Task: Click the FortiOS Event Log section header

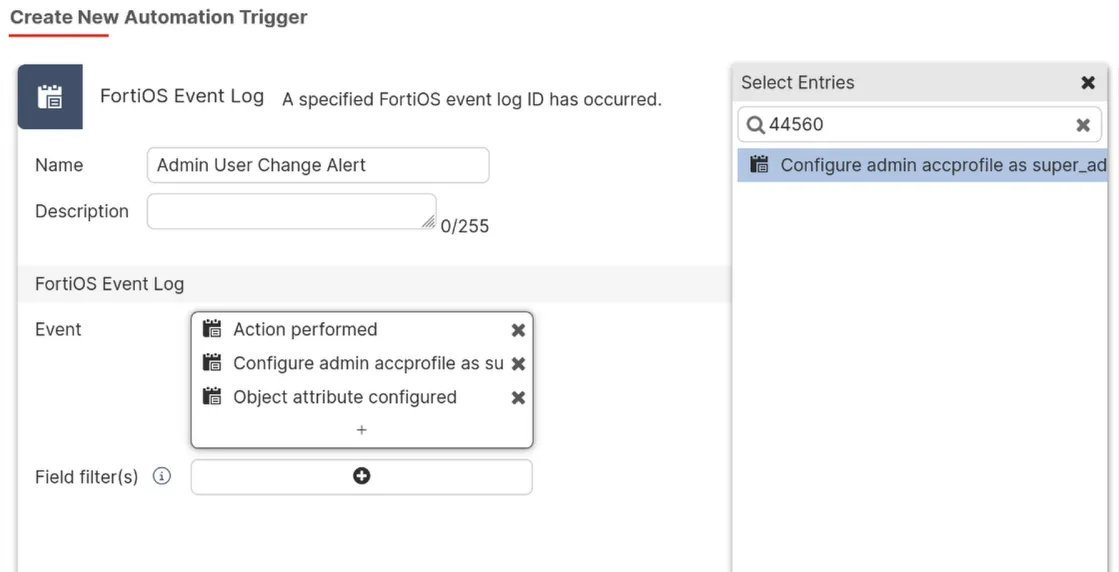Action: [x=374, y=284]
